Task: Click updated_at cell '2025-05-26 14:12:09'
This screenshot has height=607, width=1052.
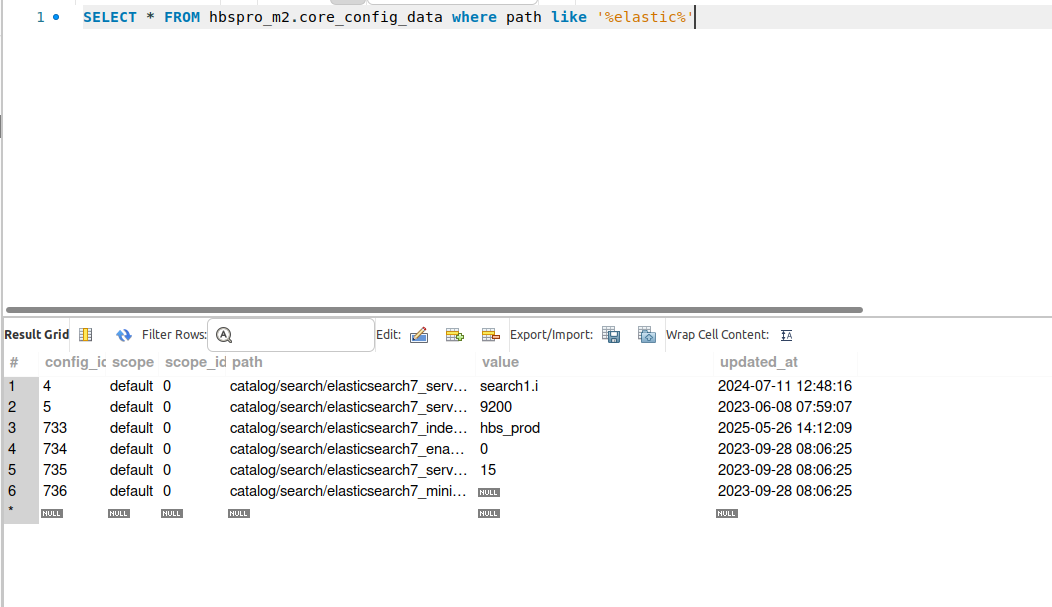Action: (x=785, y=428)
